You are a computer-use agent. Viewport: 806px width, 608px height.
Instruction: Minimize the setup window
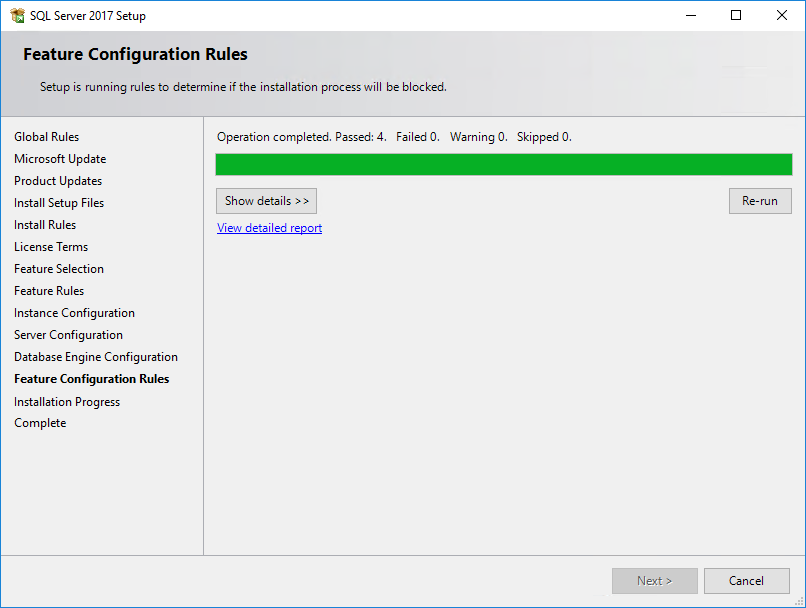pos(691,15)
